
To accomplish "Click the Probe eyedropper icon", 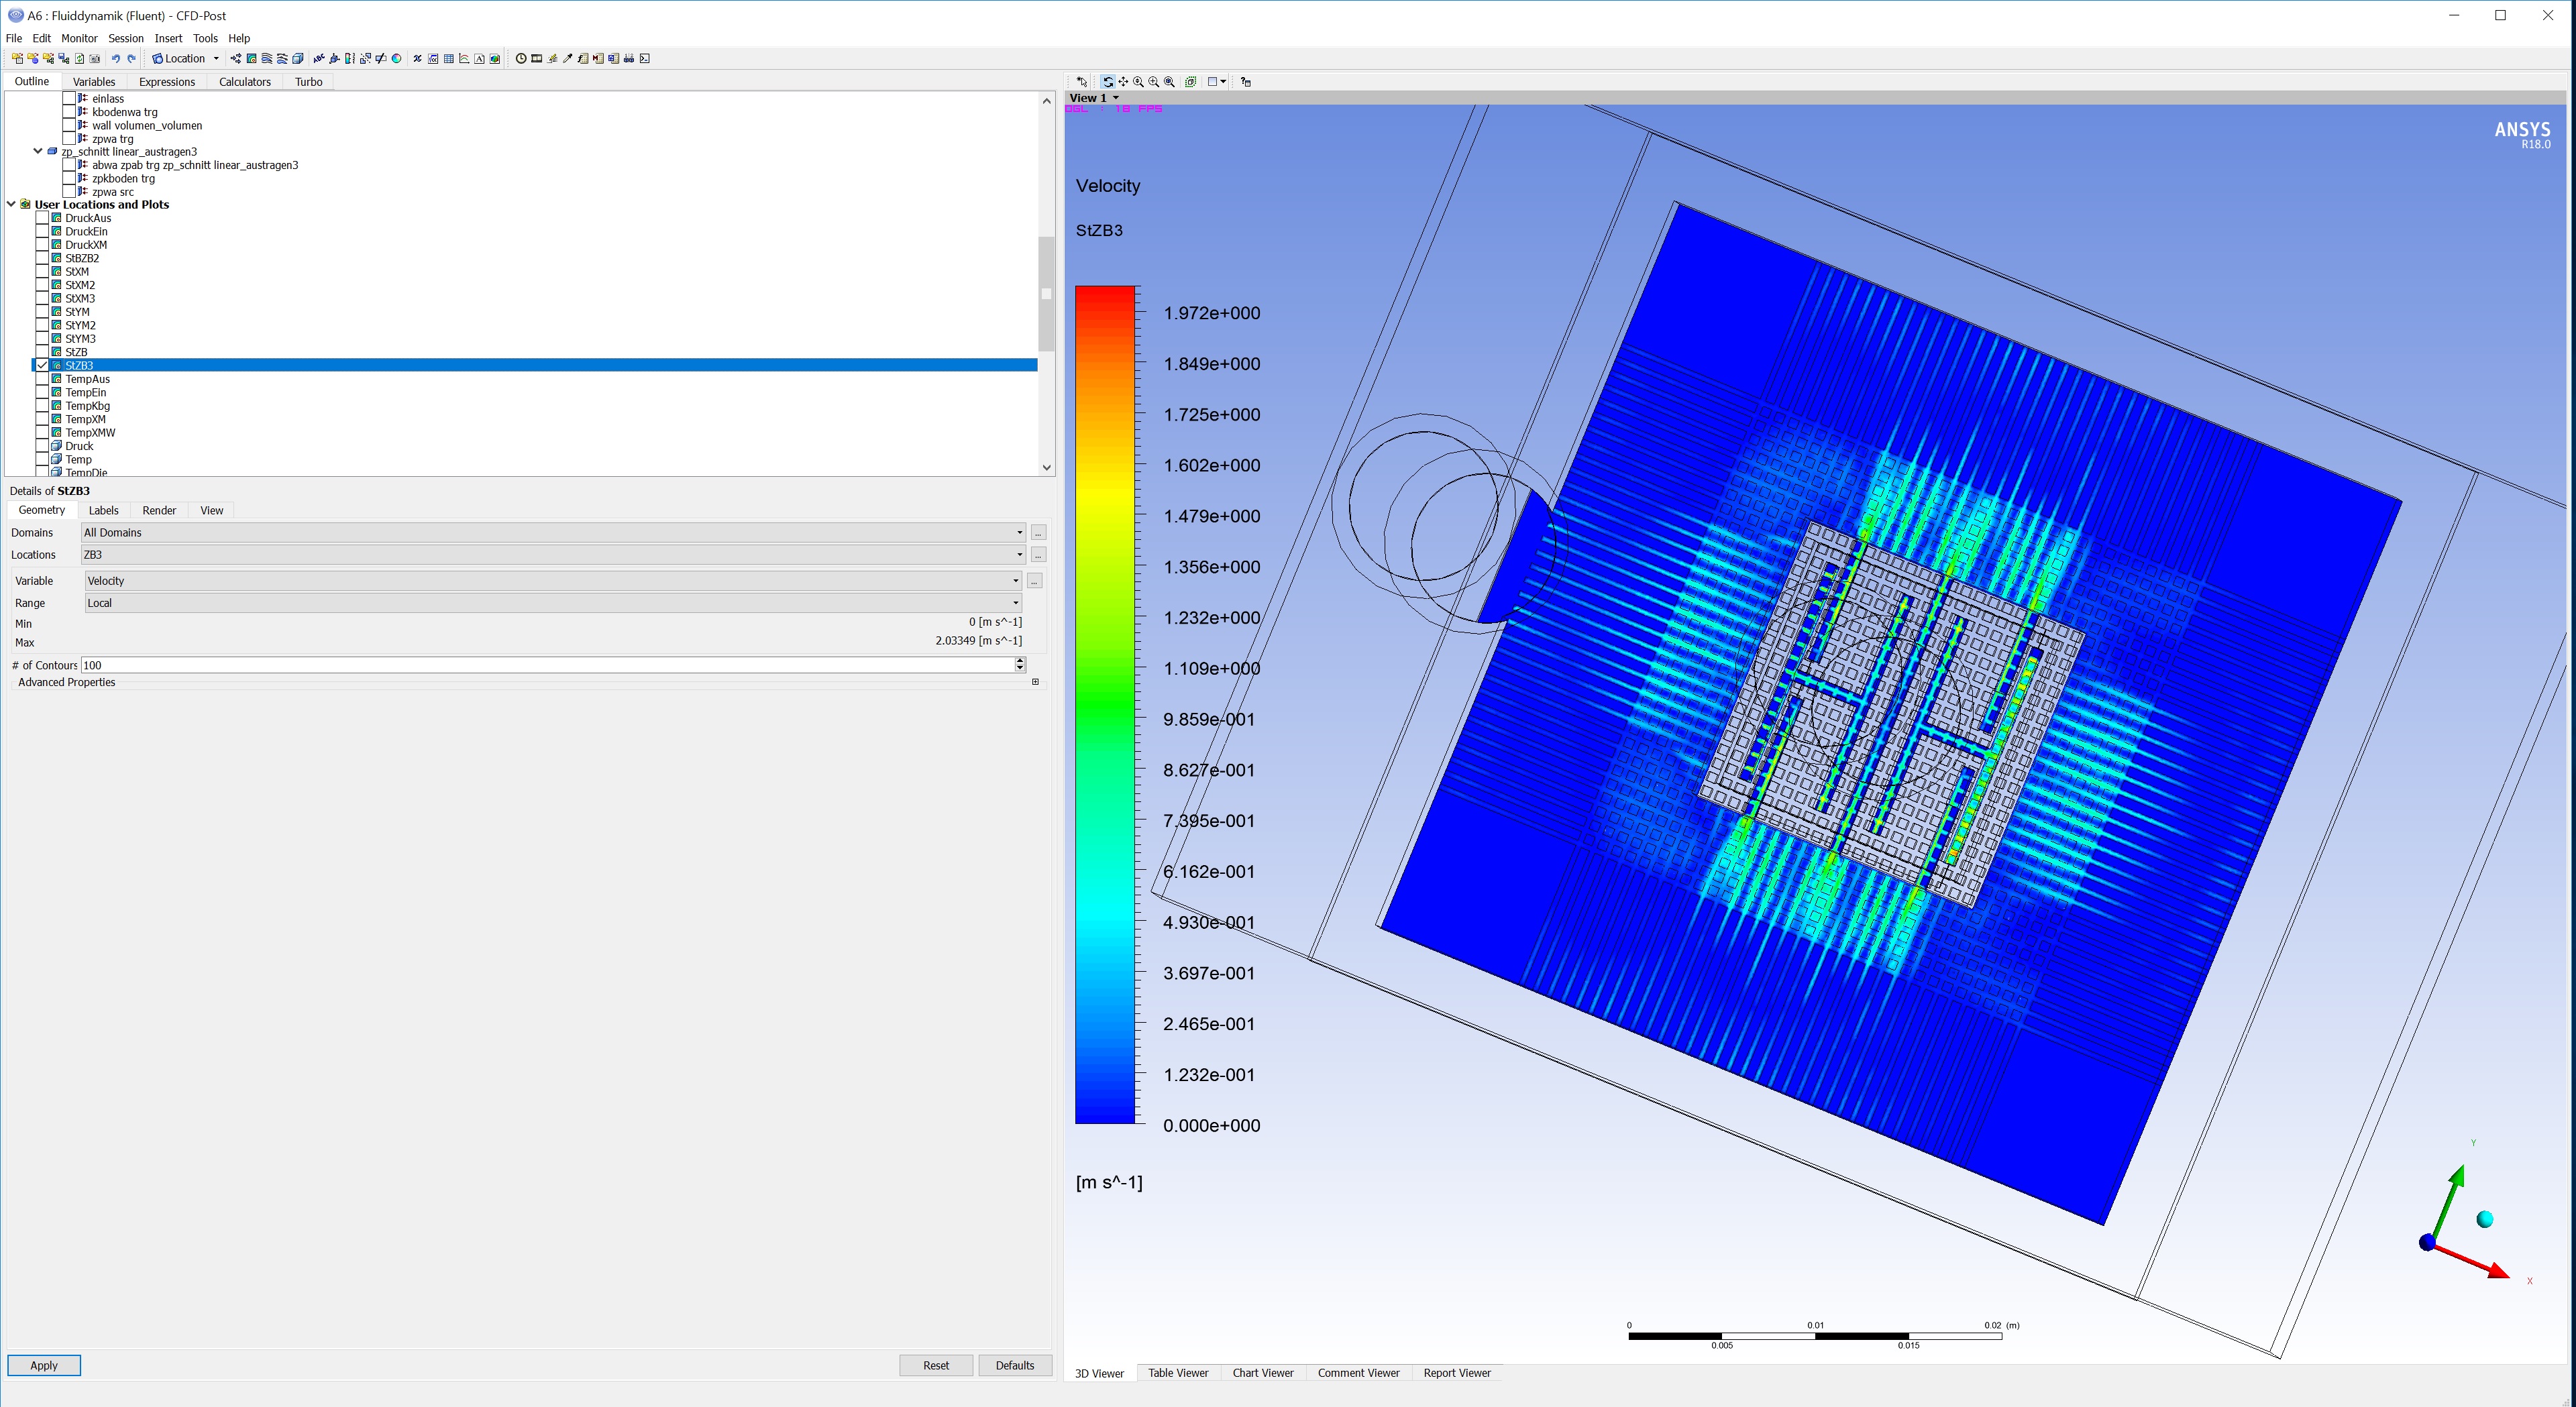I will [568, 59].
